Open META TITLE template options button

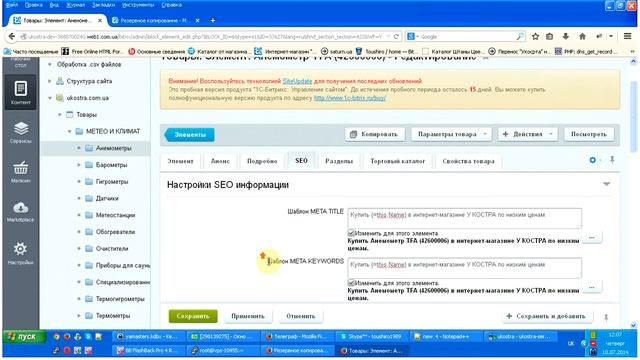[591, 238]
